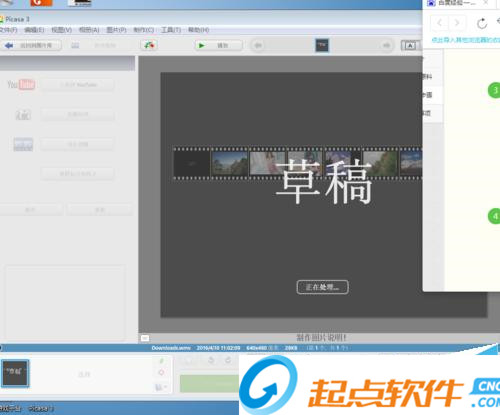Click the rotate clockwise icon
The width and height of the screenshot is (500, 415).
228,360
